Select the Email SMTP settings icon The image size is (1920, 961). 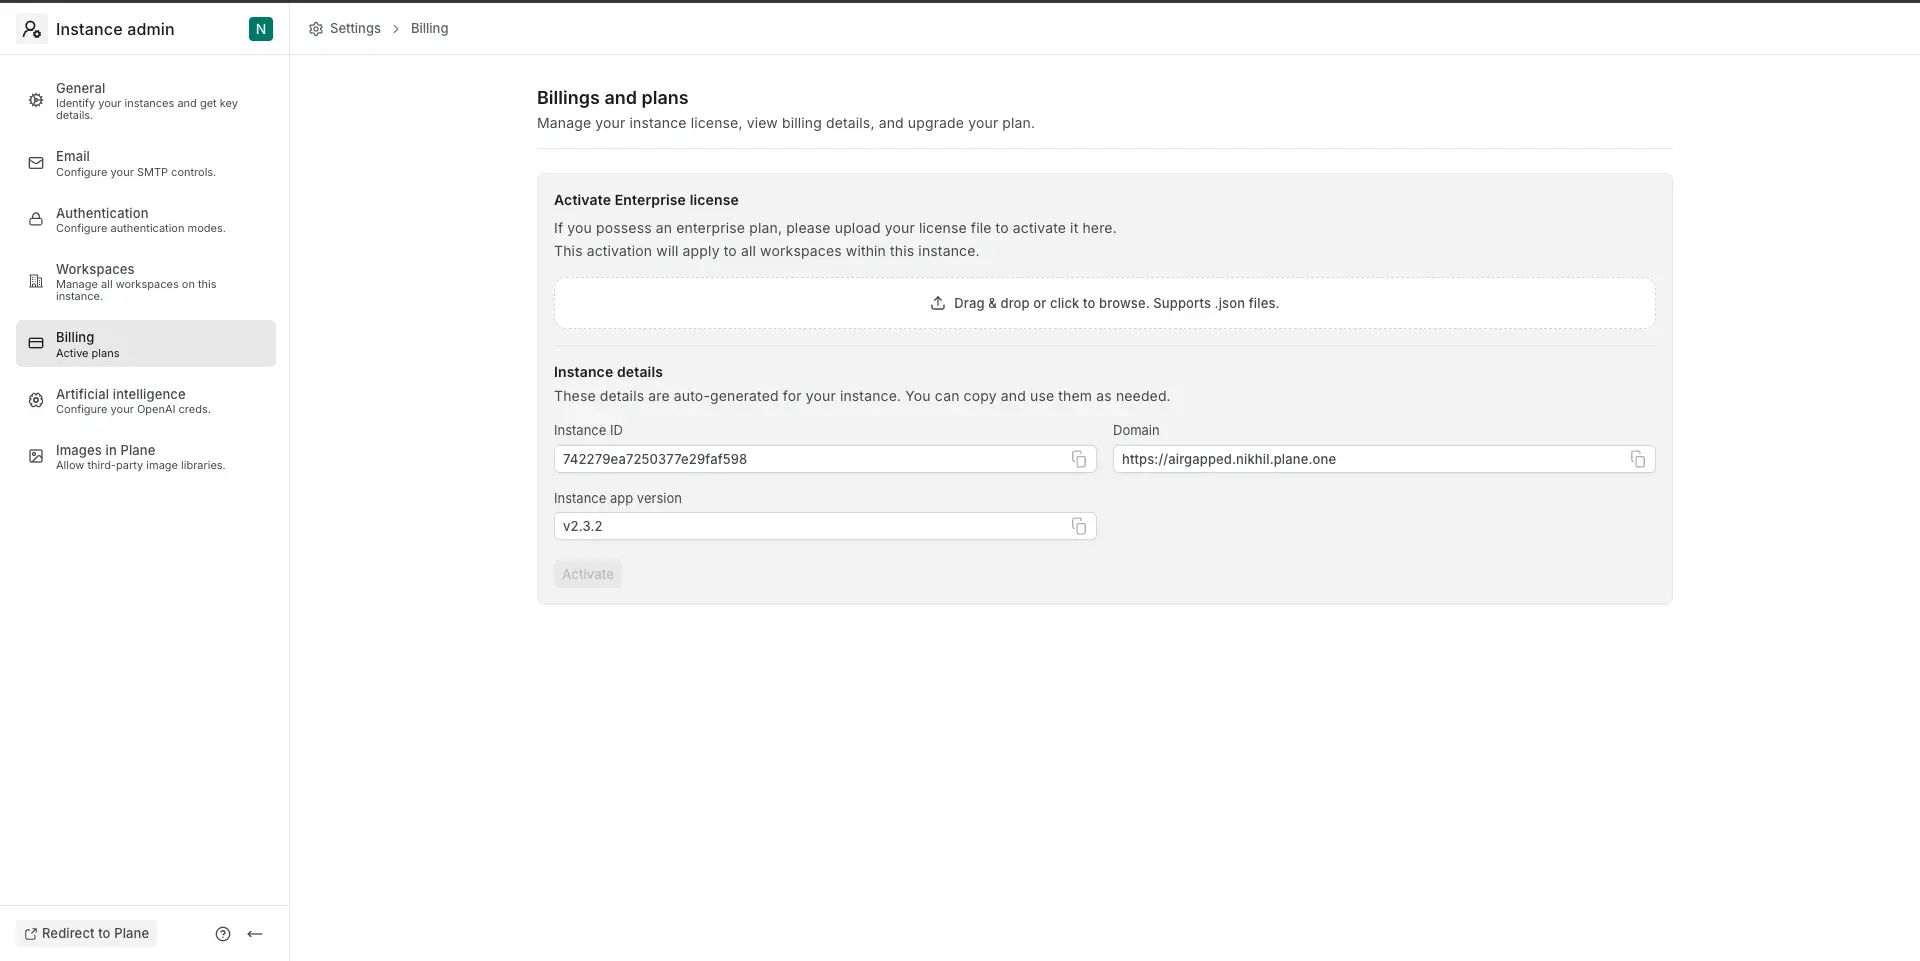(36, 163)
